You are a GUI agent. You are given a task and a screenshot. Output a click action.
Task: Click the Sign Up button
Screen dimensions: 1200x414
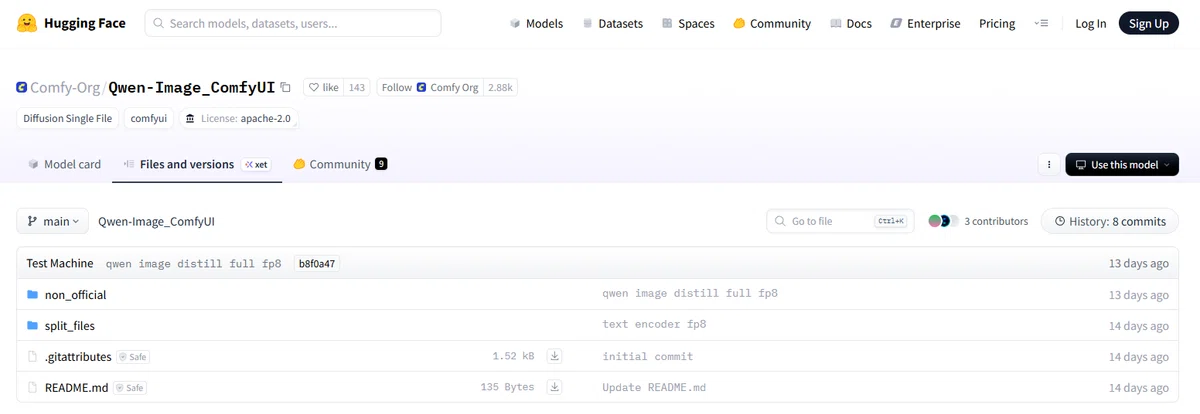[x=1148, y=23]
